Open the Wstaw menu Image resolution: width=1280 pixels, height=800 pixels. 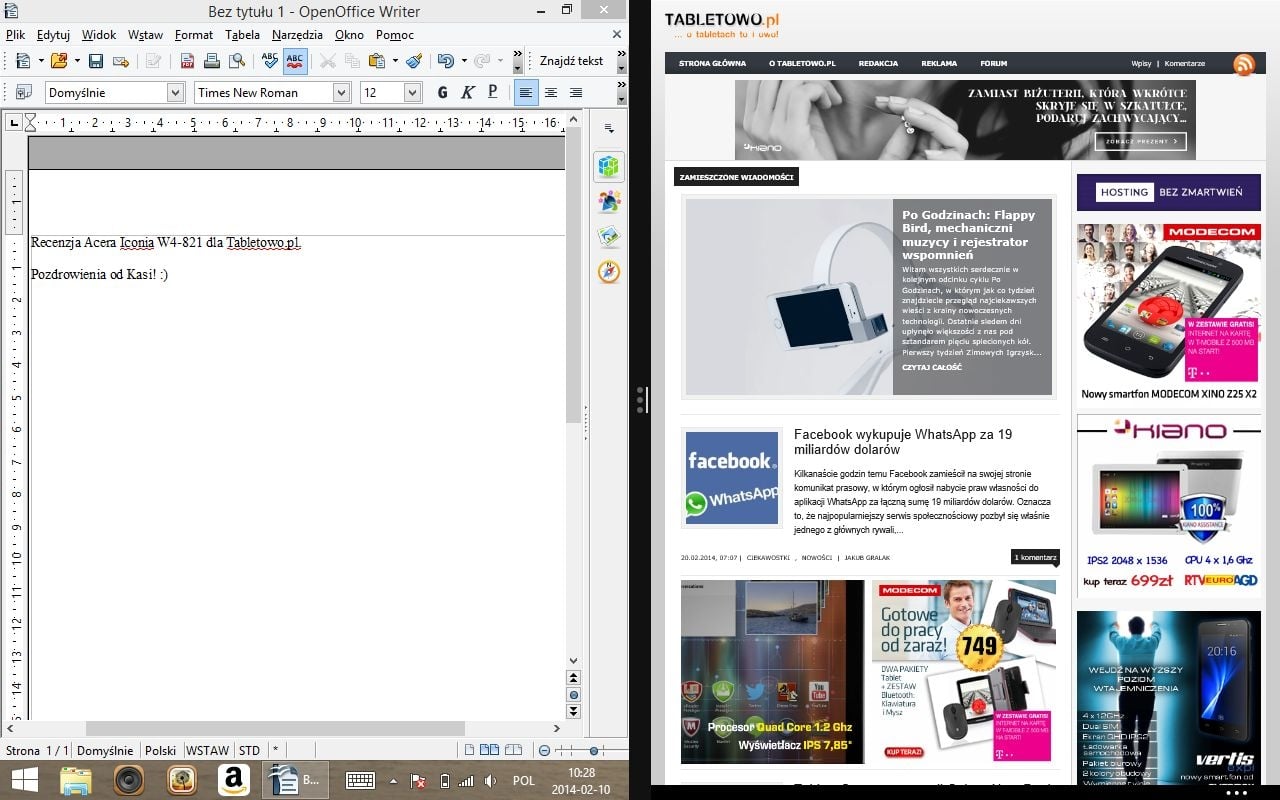pyautogui.click(x=145, y=34)
